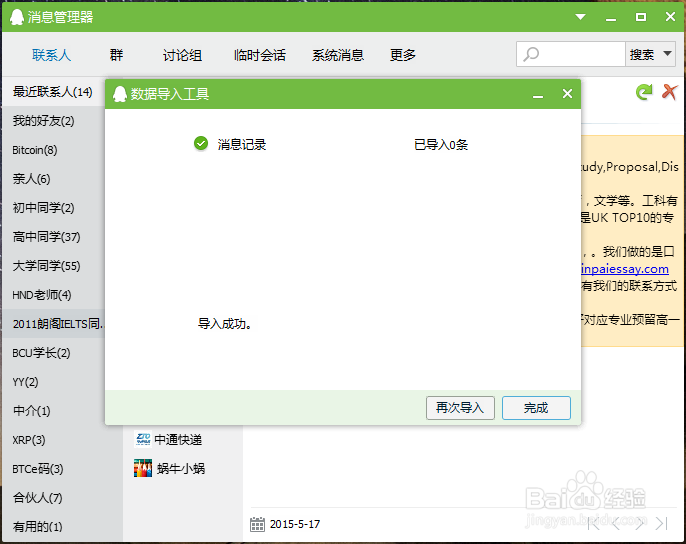This screenshot has width=686, height=544.
Task: Select the 中介(1) group
Action: tap(53, 411)
